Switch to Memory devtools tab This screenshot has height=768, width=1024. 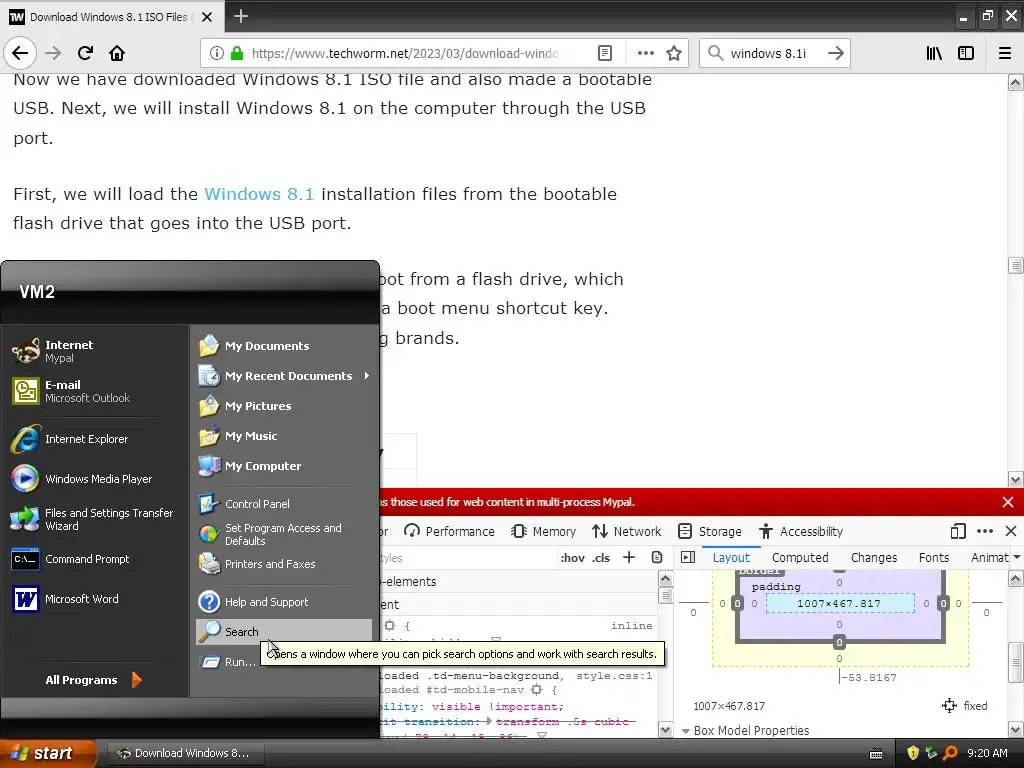click(544, 531)
